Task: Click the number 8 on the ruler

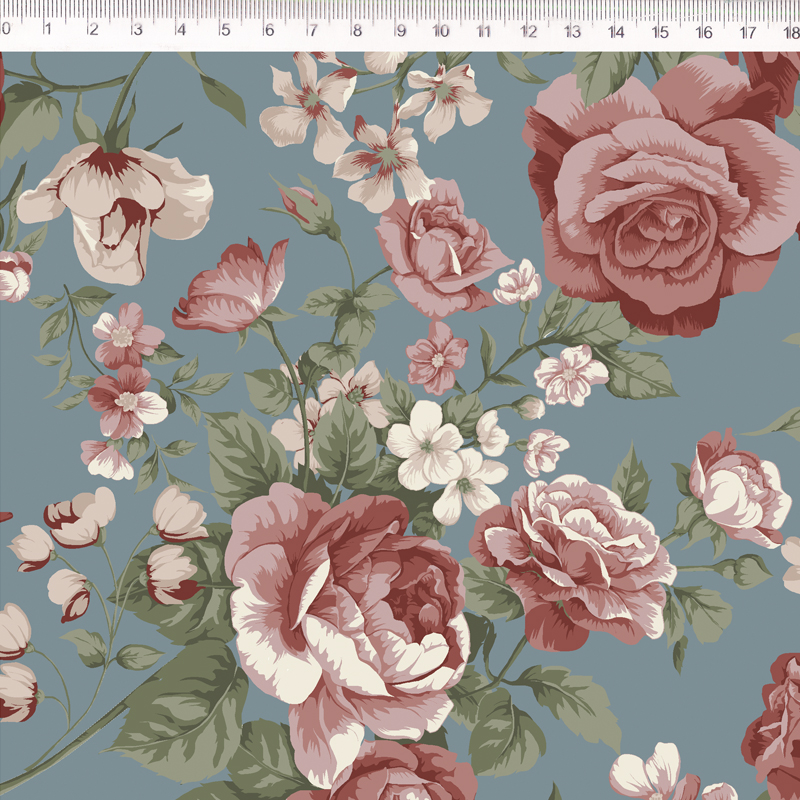Action: point(356,30)
